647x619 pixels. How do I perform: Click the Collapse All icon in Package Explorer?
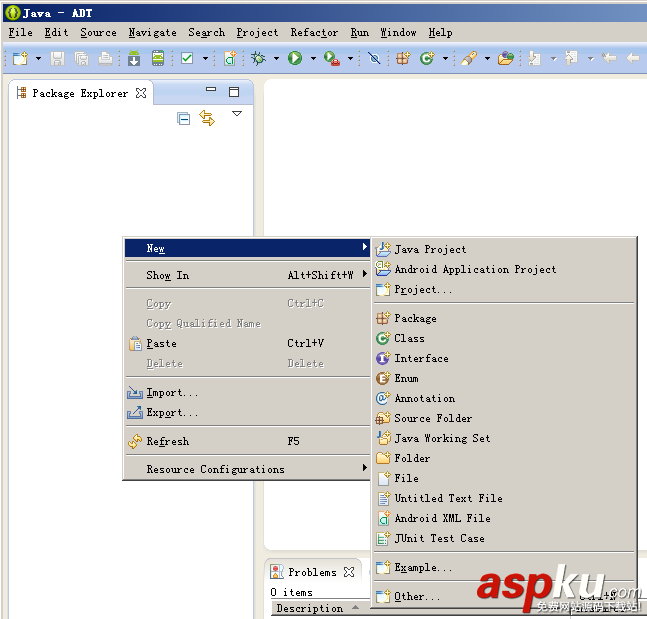point(184,119)
